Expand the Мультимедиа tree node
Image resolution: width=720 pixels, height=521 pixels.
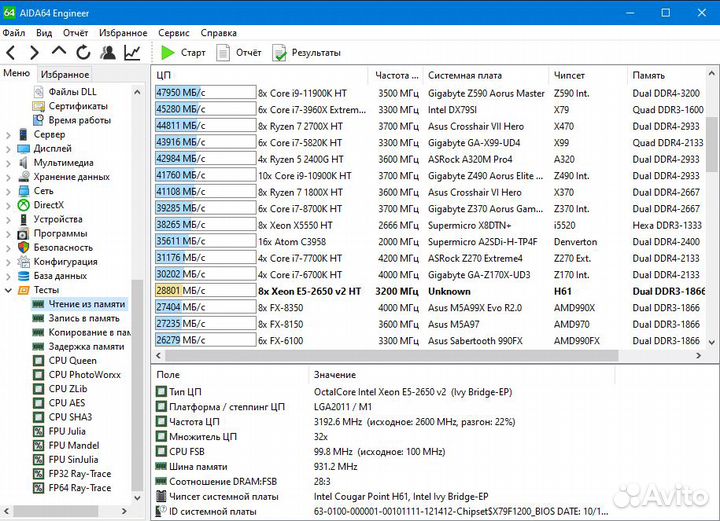tap(8, 163)
